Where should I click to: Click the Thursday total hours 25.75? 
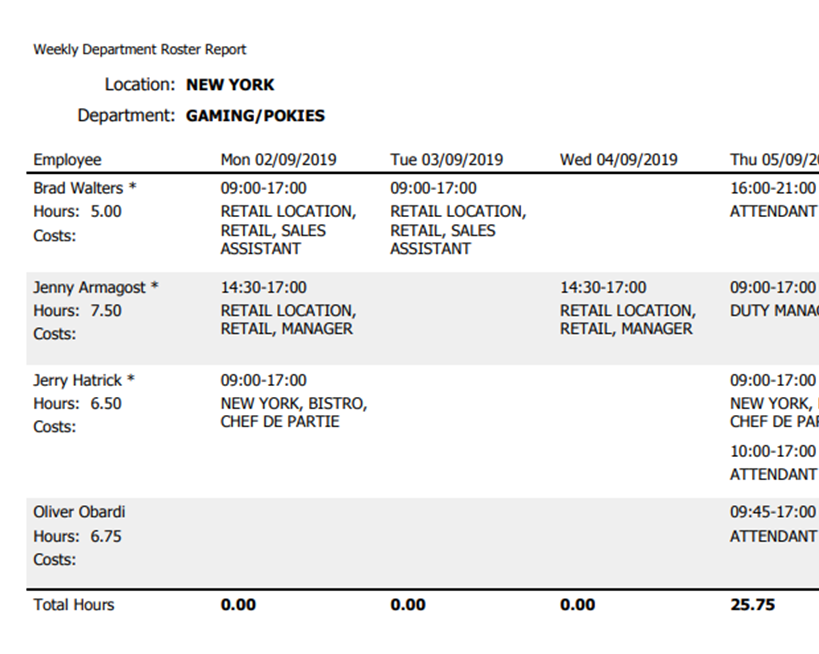click(x=752, y=605)
